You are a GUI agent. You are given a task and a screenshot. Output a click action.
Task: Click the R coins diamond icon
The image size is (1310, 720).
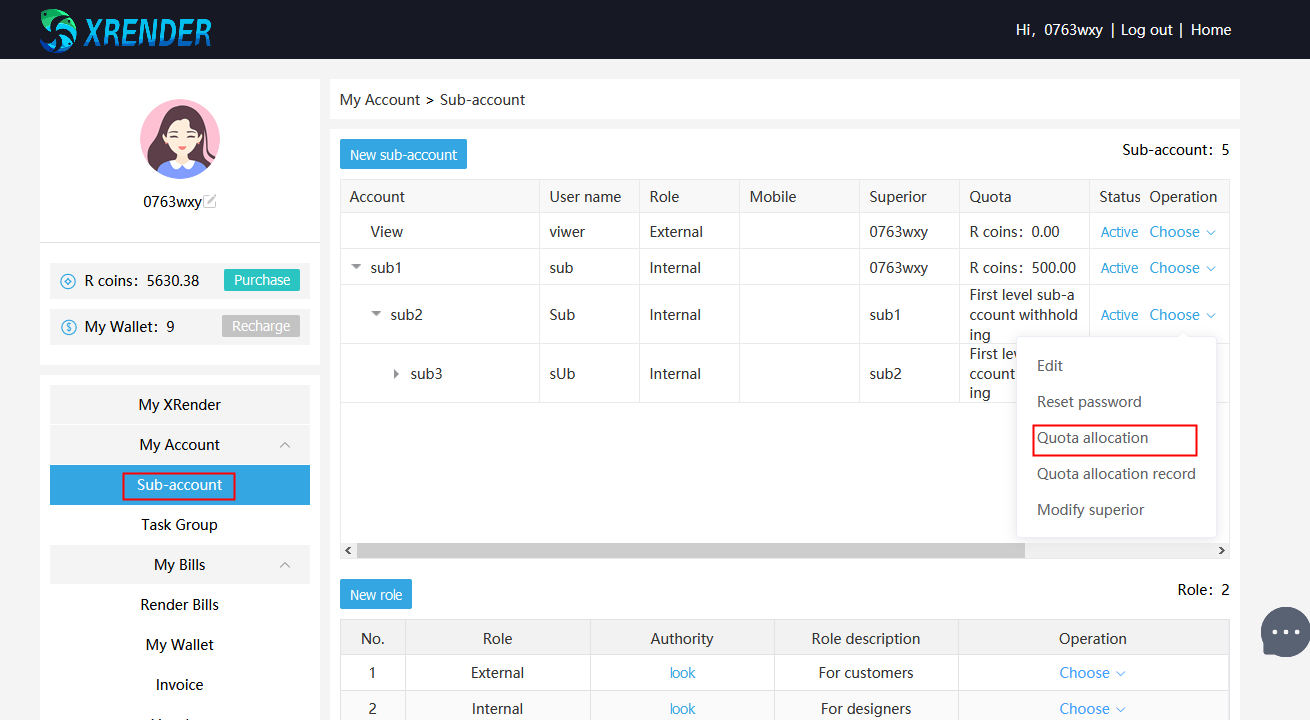tap(68, 281)
